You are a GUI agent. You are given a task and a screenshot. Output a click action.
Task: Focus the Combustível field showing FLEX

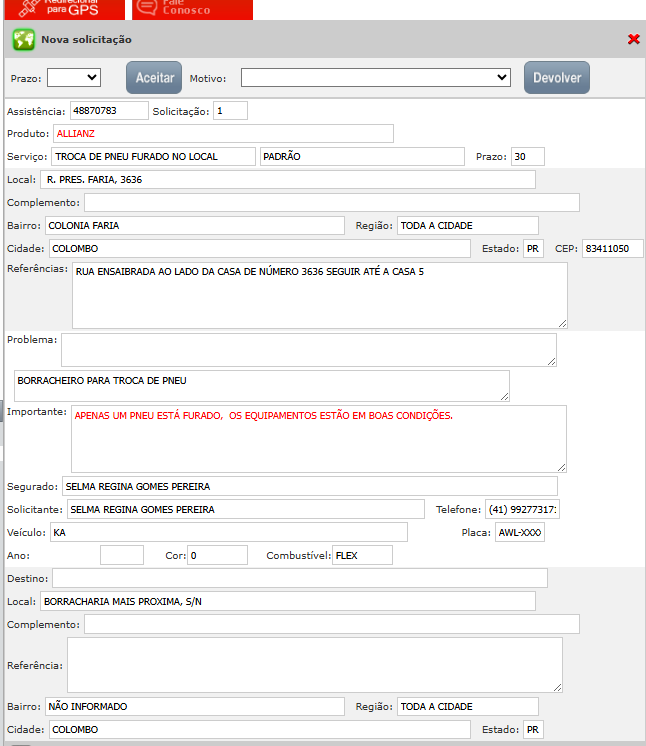(362, 555)
